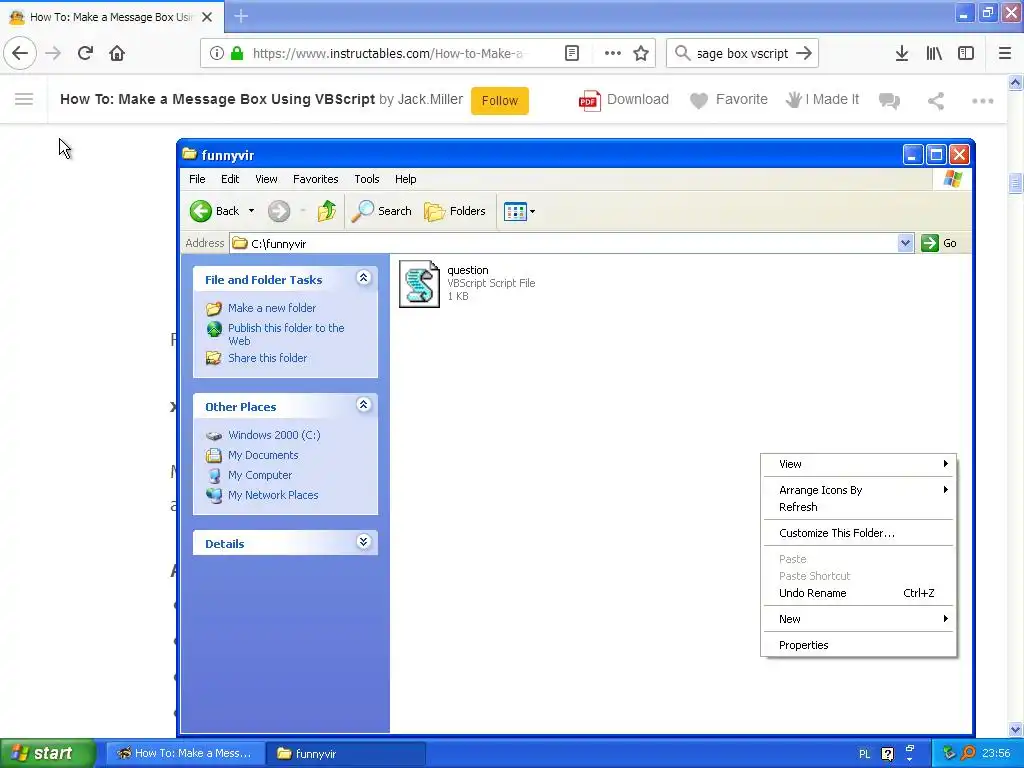Switch to funnyvir taskbar button

pyautogui.click(x=346, y=754)
